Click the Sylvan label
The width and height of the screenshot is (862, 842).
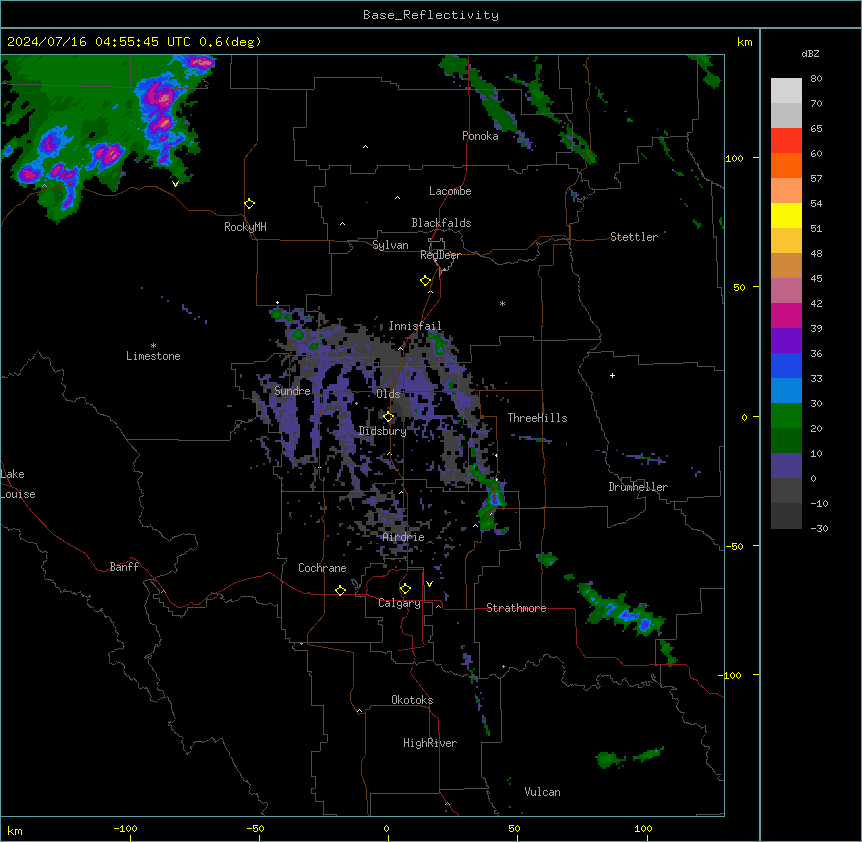point(390,245)
